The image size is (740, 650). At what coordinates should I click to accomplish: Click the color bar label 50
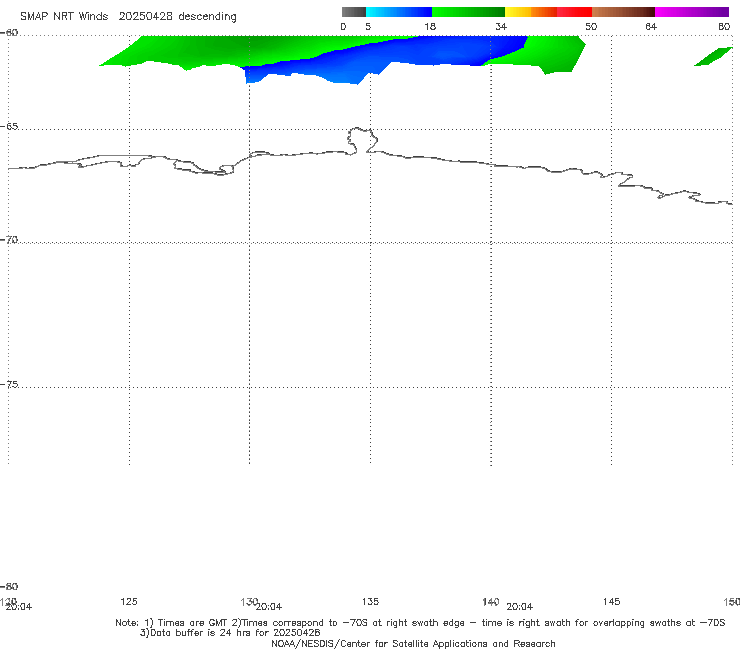pos(591,26)
